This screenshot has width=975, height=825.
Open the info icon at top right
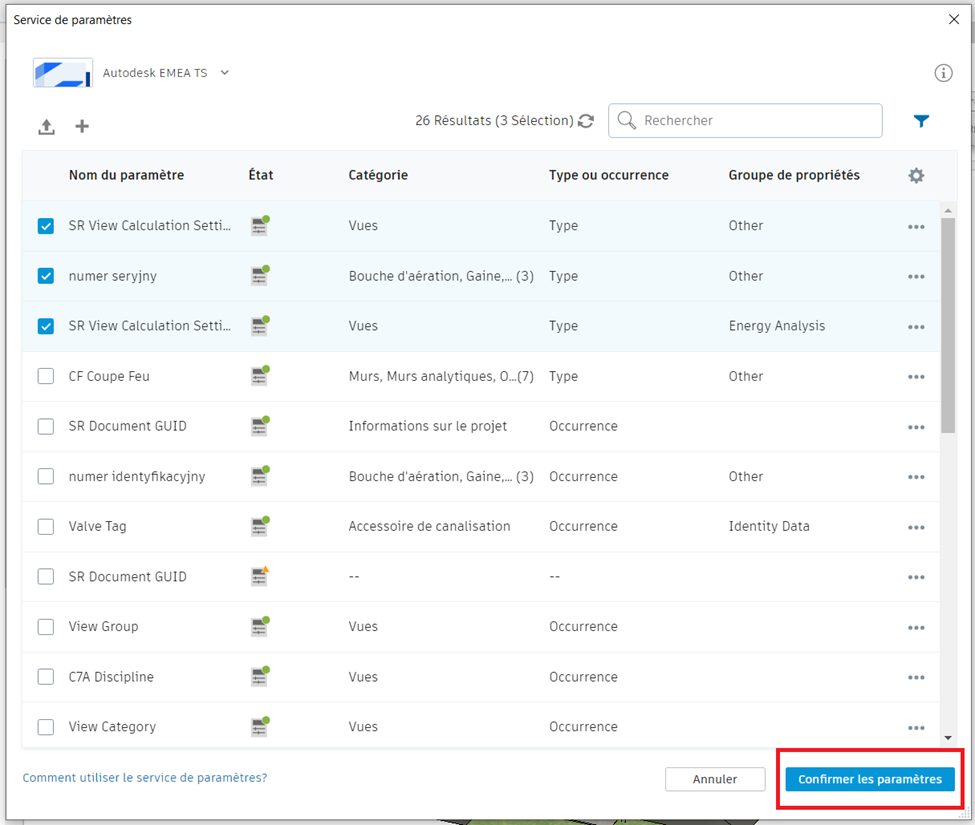[943, 73]
